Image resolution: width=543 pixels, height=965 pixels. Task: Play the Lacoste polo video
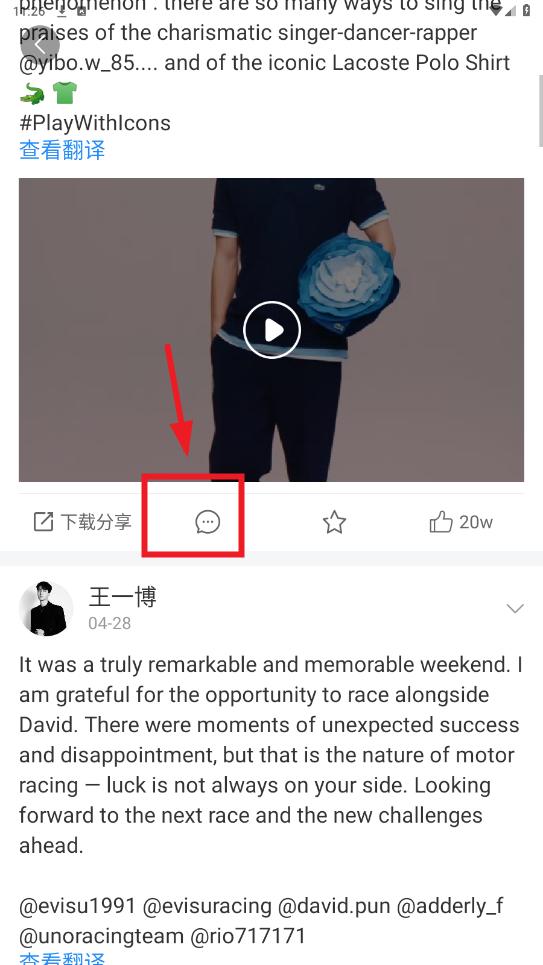tap(272, 330)
